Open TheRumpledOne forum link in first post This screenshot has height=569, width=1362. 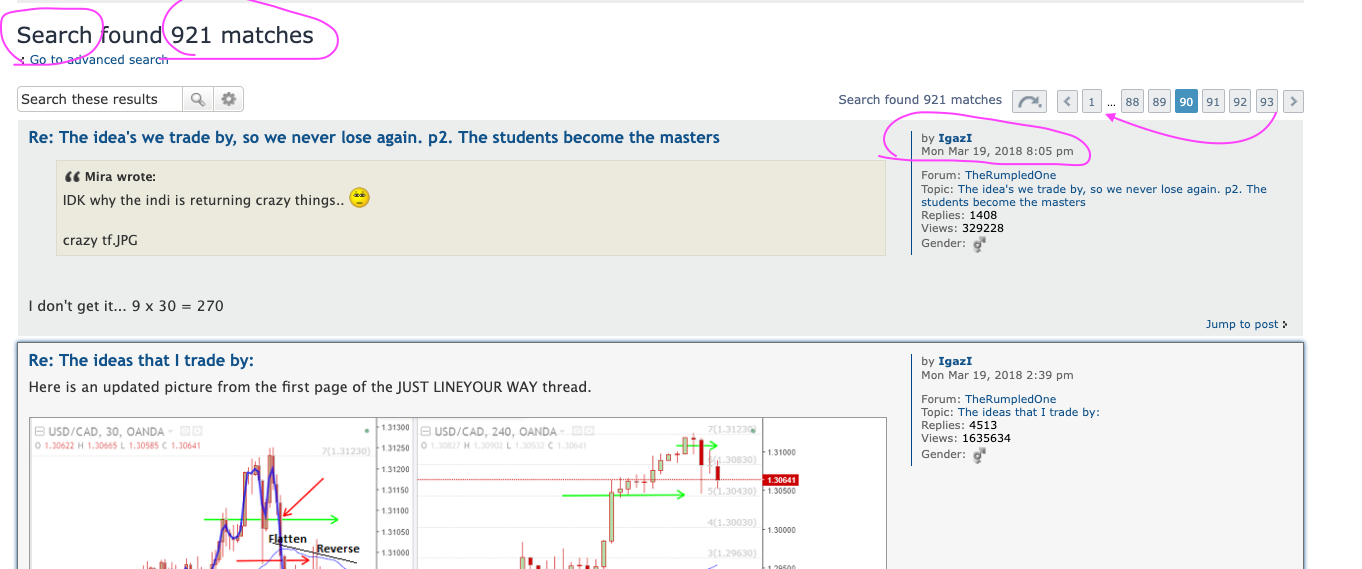coord(1010,175)
